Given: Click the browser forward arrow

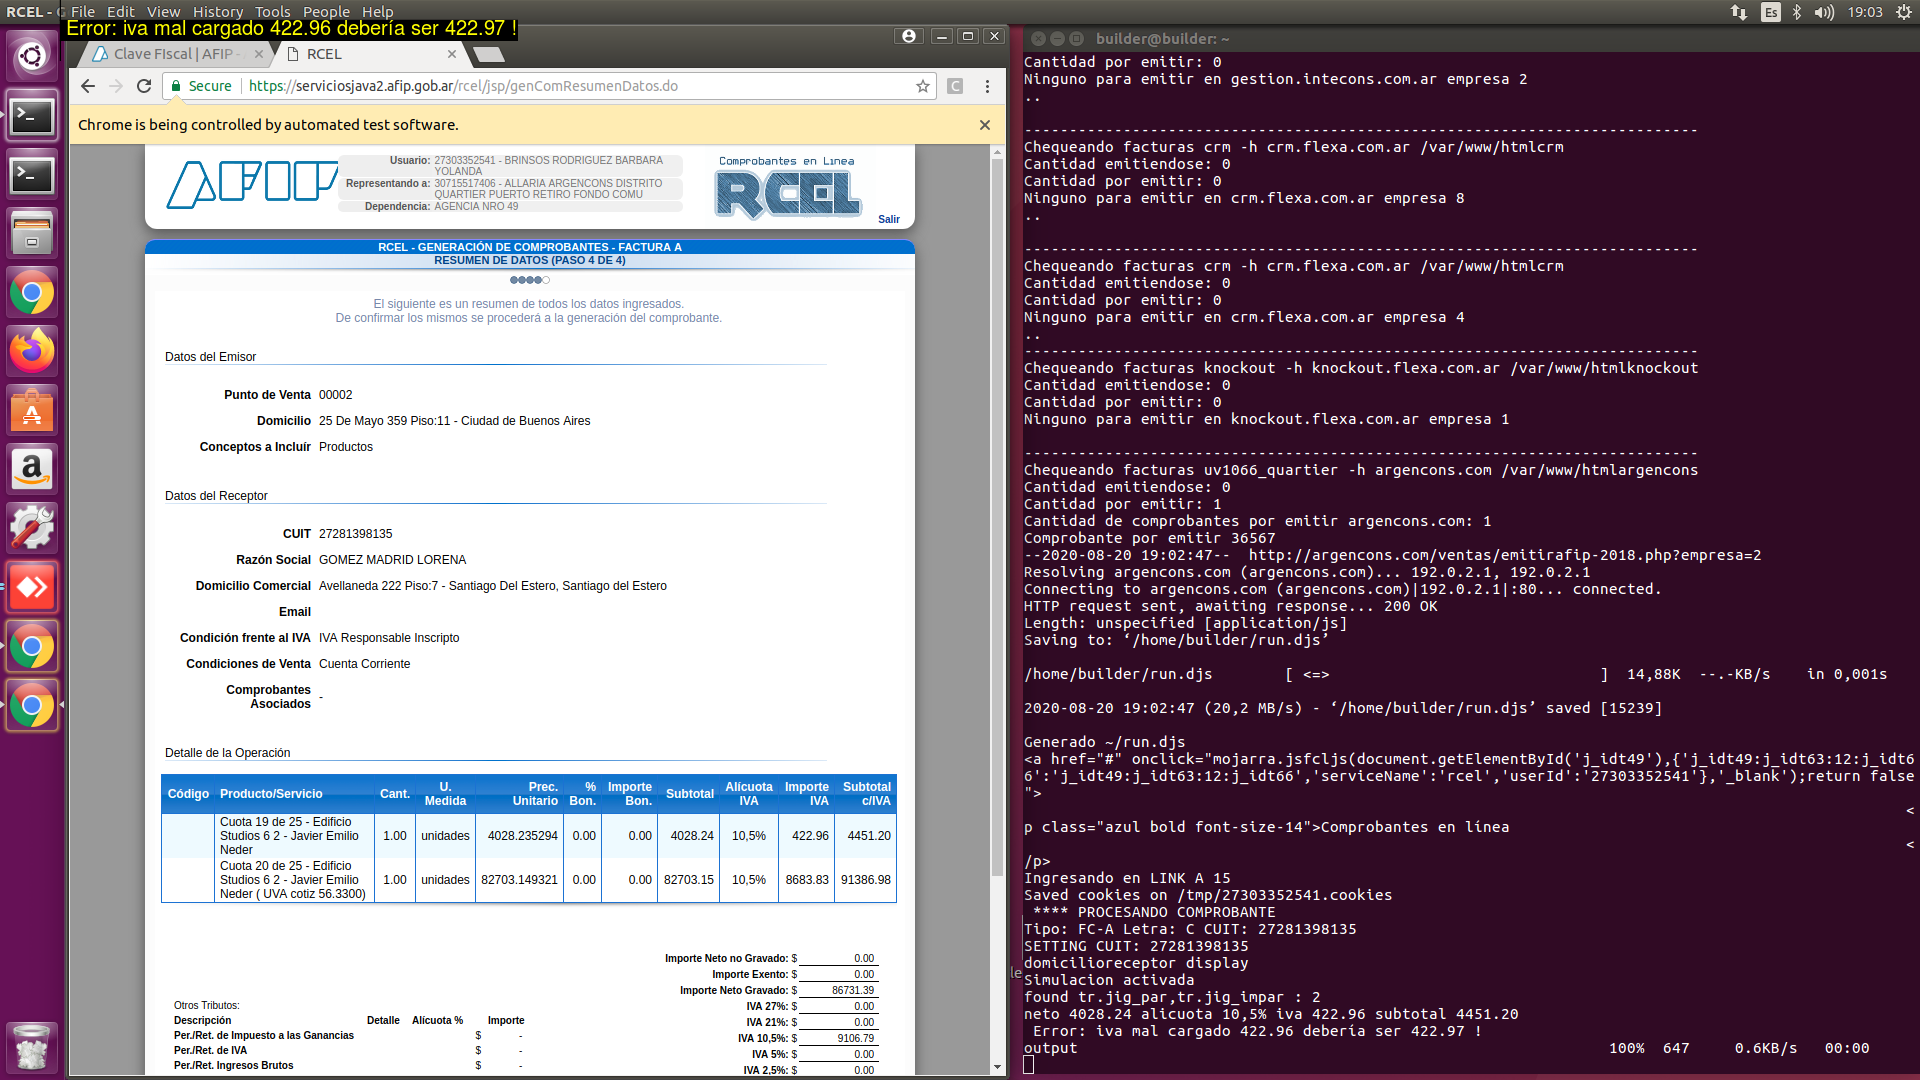Looking at the screenshot, I should [x=116, y=86].
